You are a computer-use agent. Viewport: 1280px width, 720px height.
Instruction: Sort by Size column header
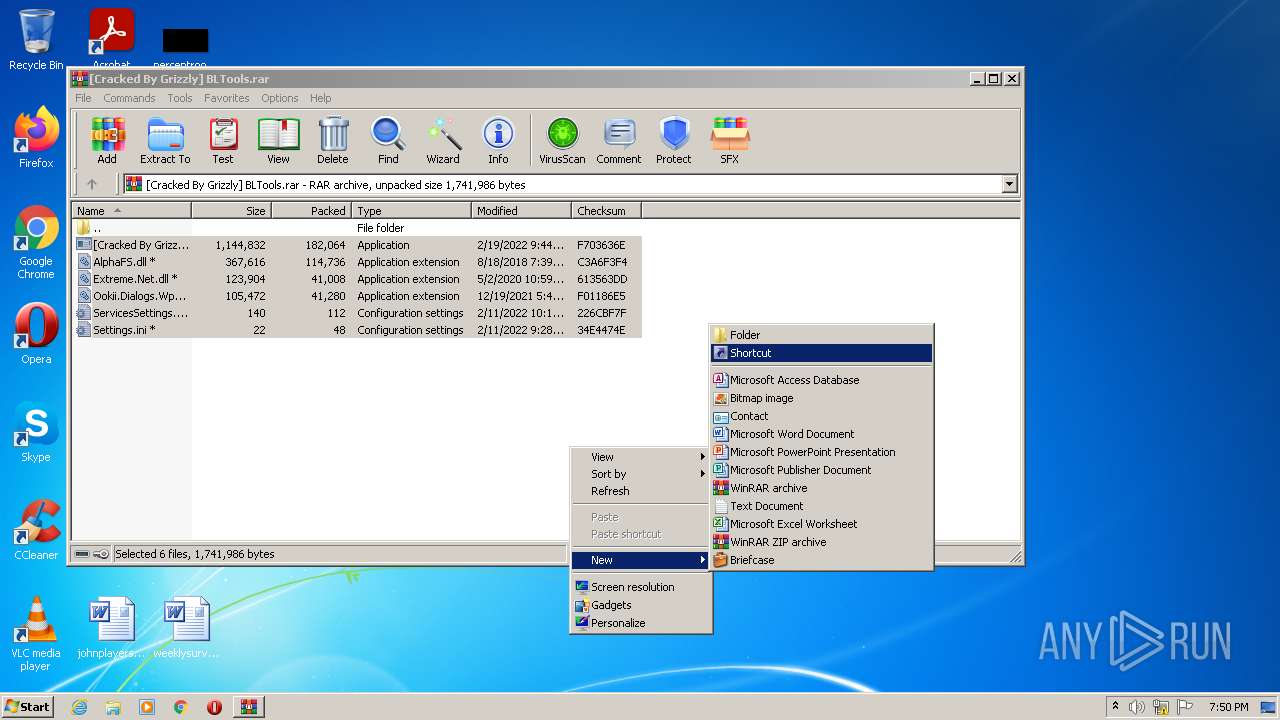231,211
